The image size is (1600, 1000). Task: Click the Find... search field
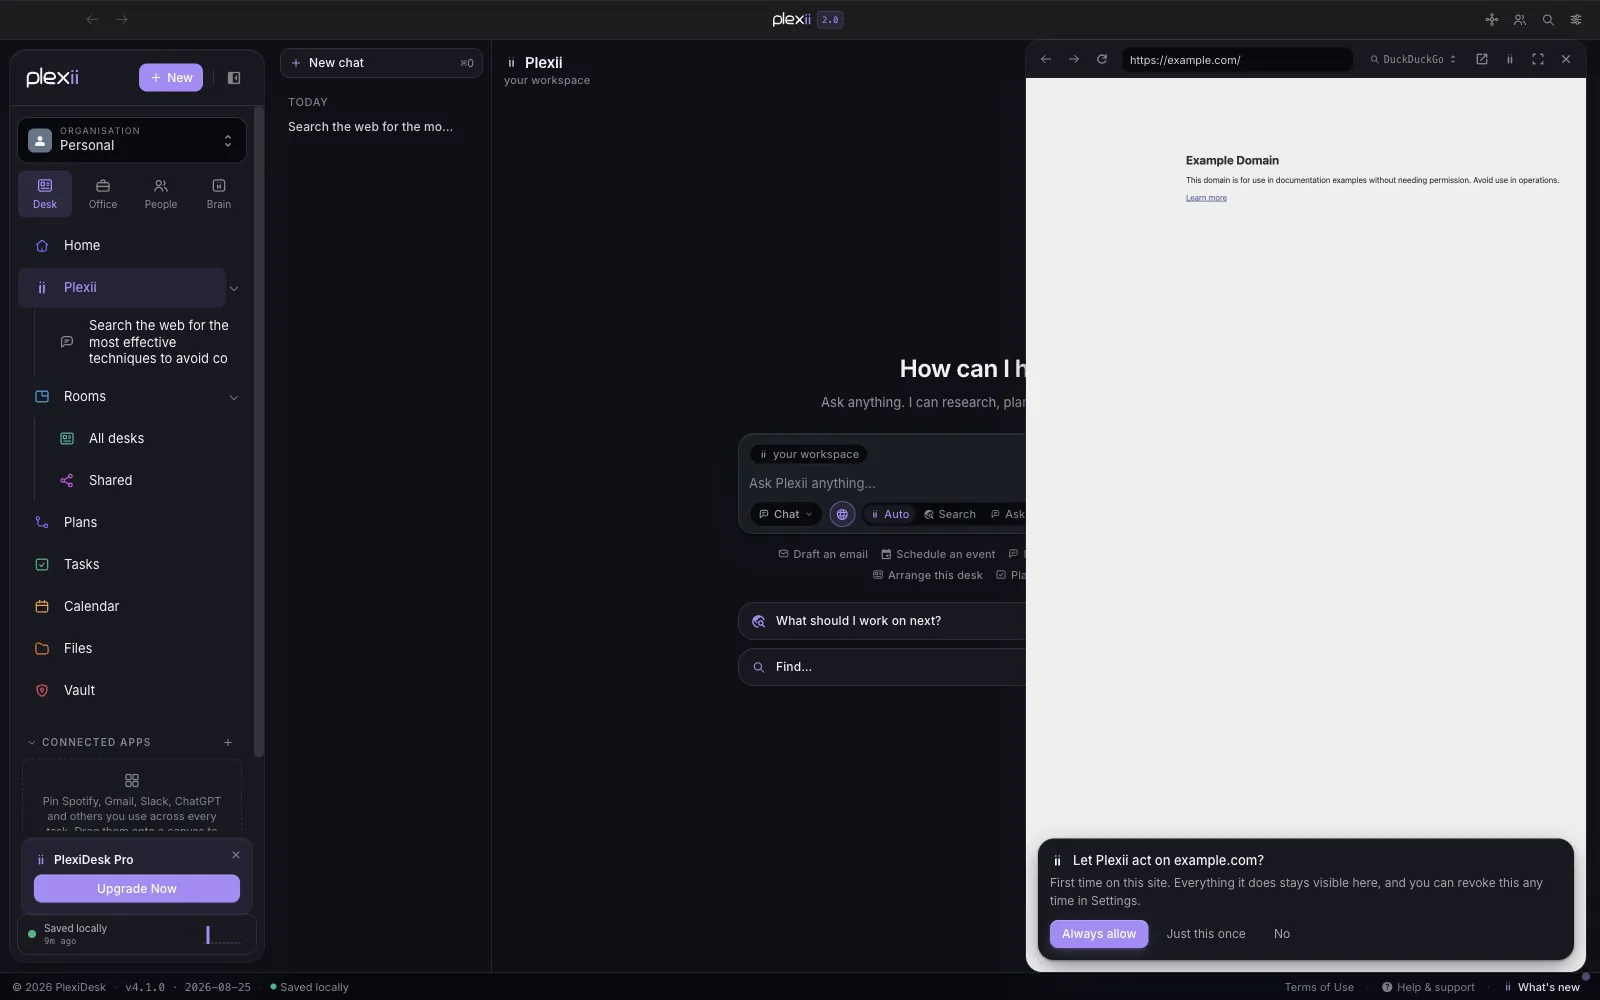tap(883, 668)
